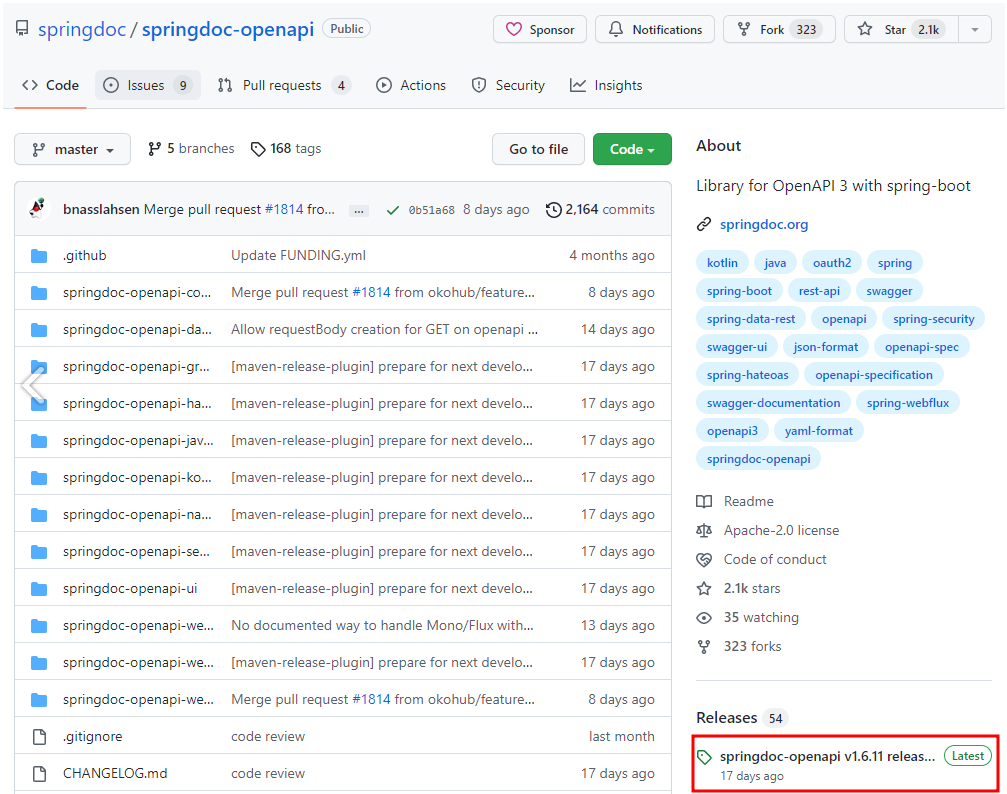Screen dimensions: 1007x794
Task: Click the green check status icon
Action: pyautogui.click(x=393, y=210)
